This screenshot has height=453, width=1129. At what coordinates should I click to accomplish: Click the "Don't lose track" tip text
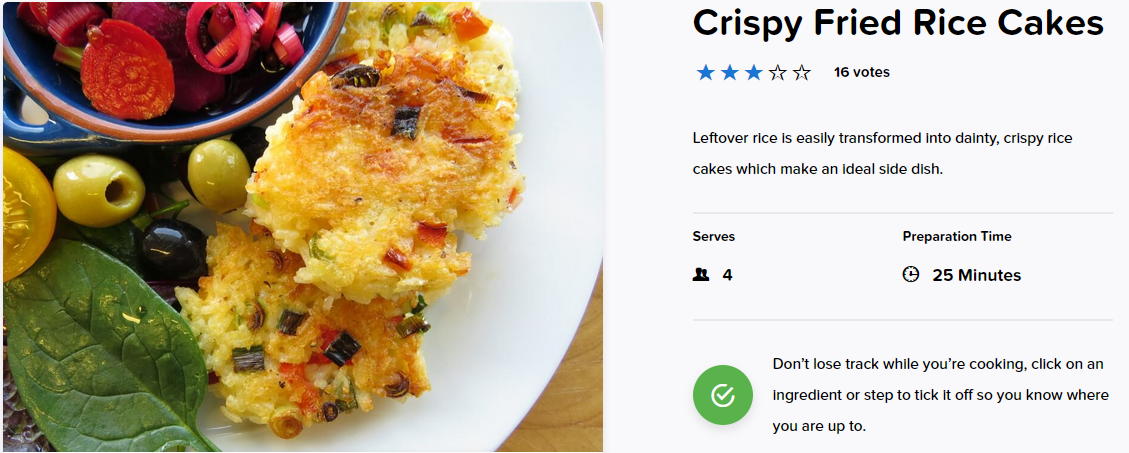[940, 395]
